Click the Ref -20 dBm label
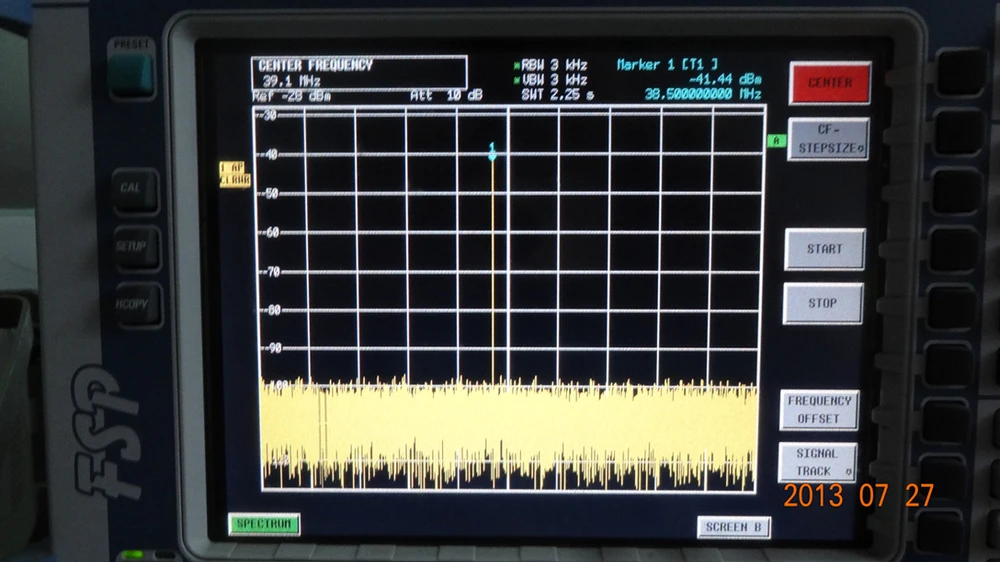This screenshot has width=1000, height=562. point(291,96)
